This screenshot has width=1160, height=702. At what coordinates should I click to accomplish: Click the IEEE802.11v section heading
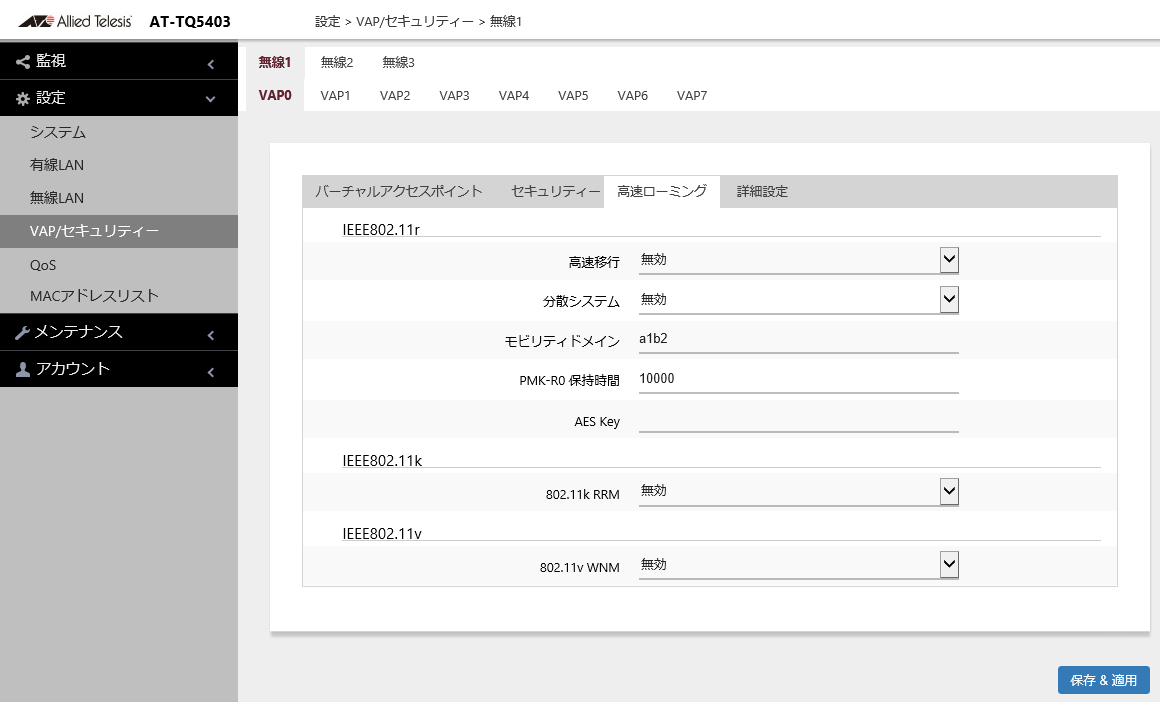tap(382, 534)
